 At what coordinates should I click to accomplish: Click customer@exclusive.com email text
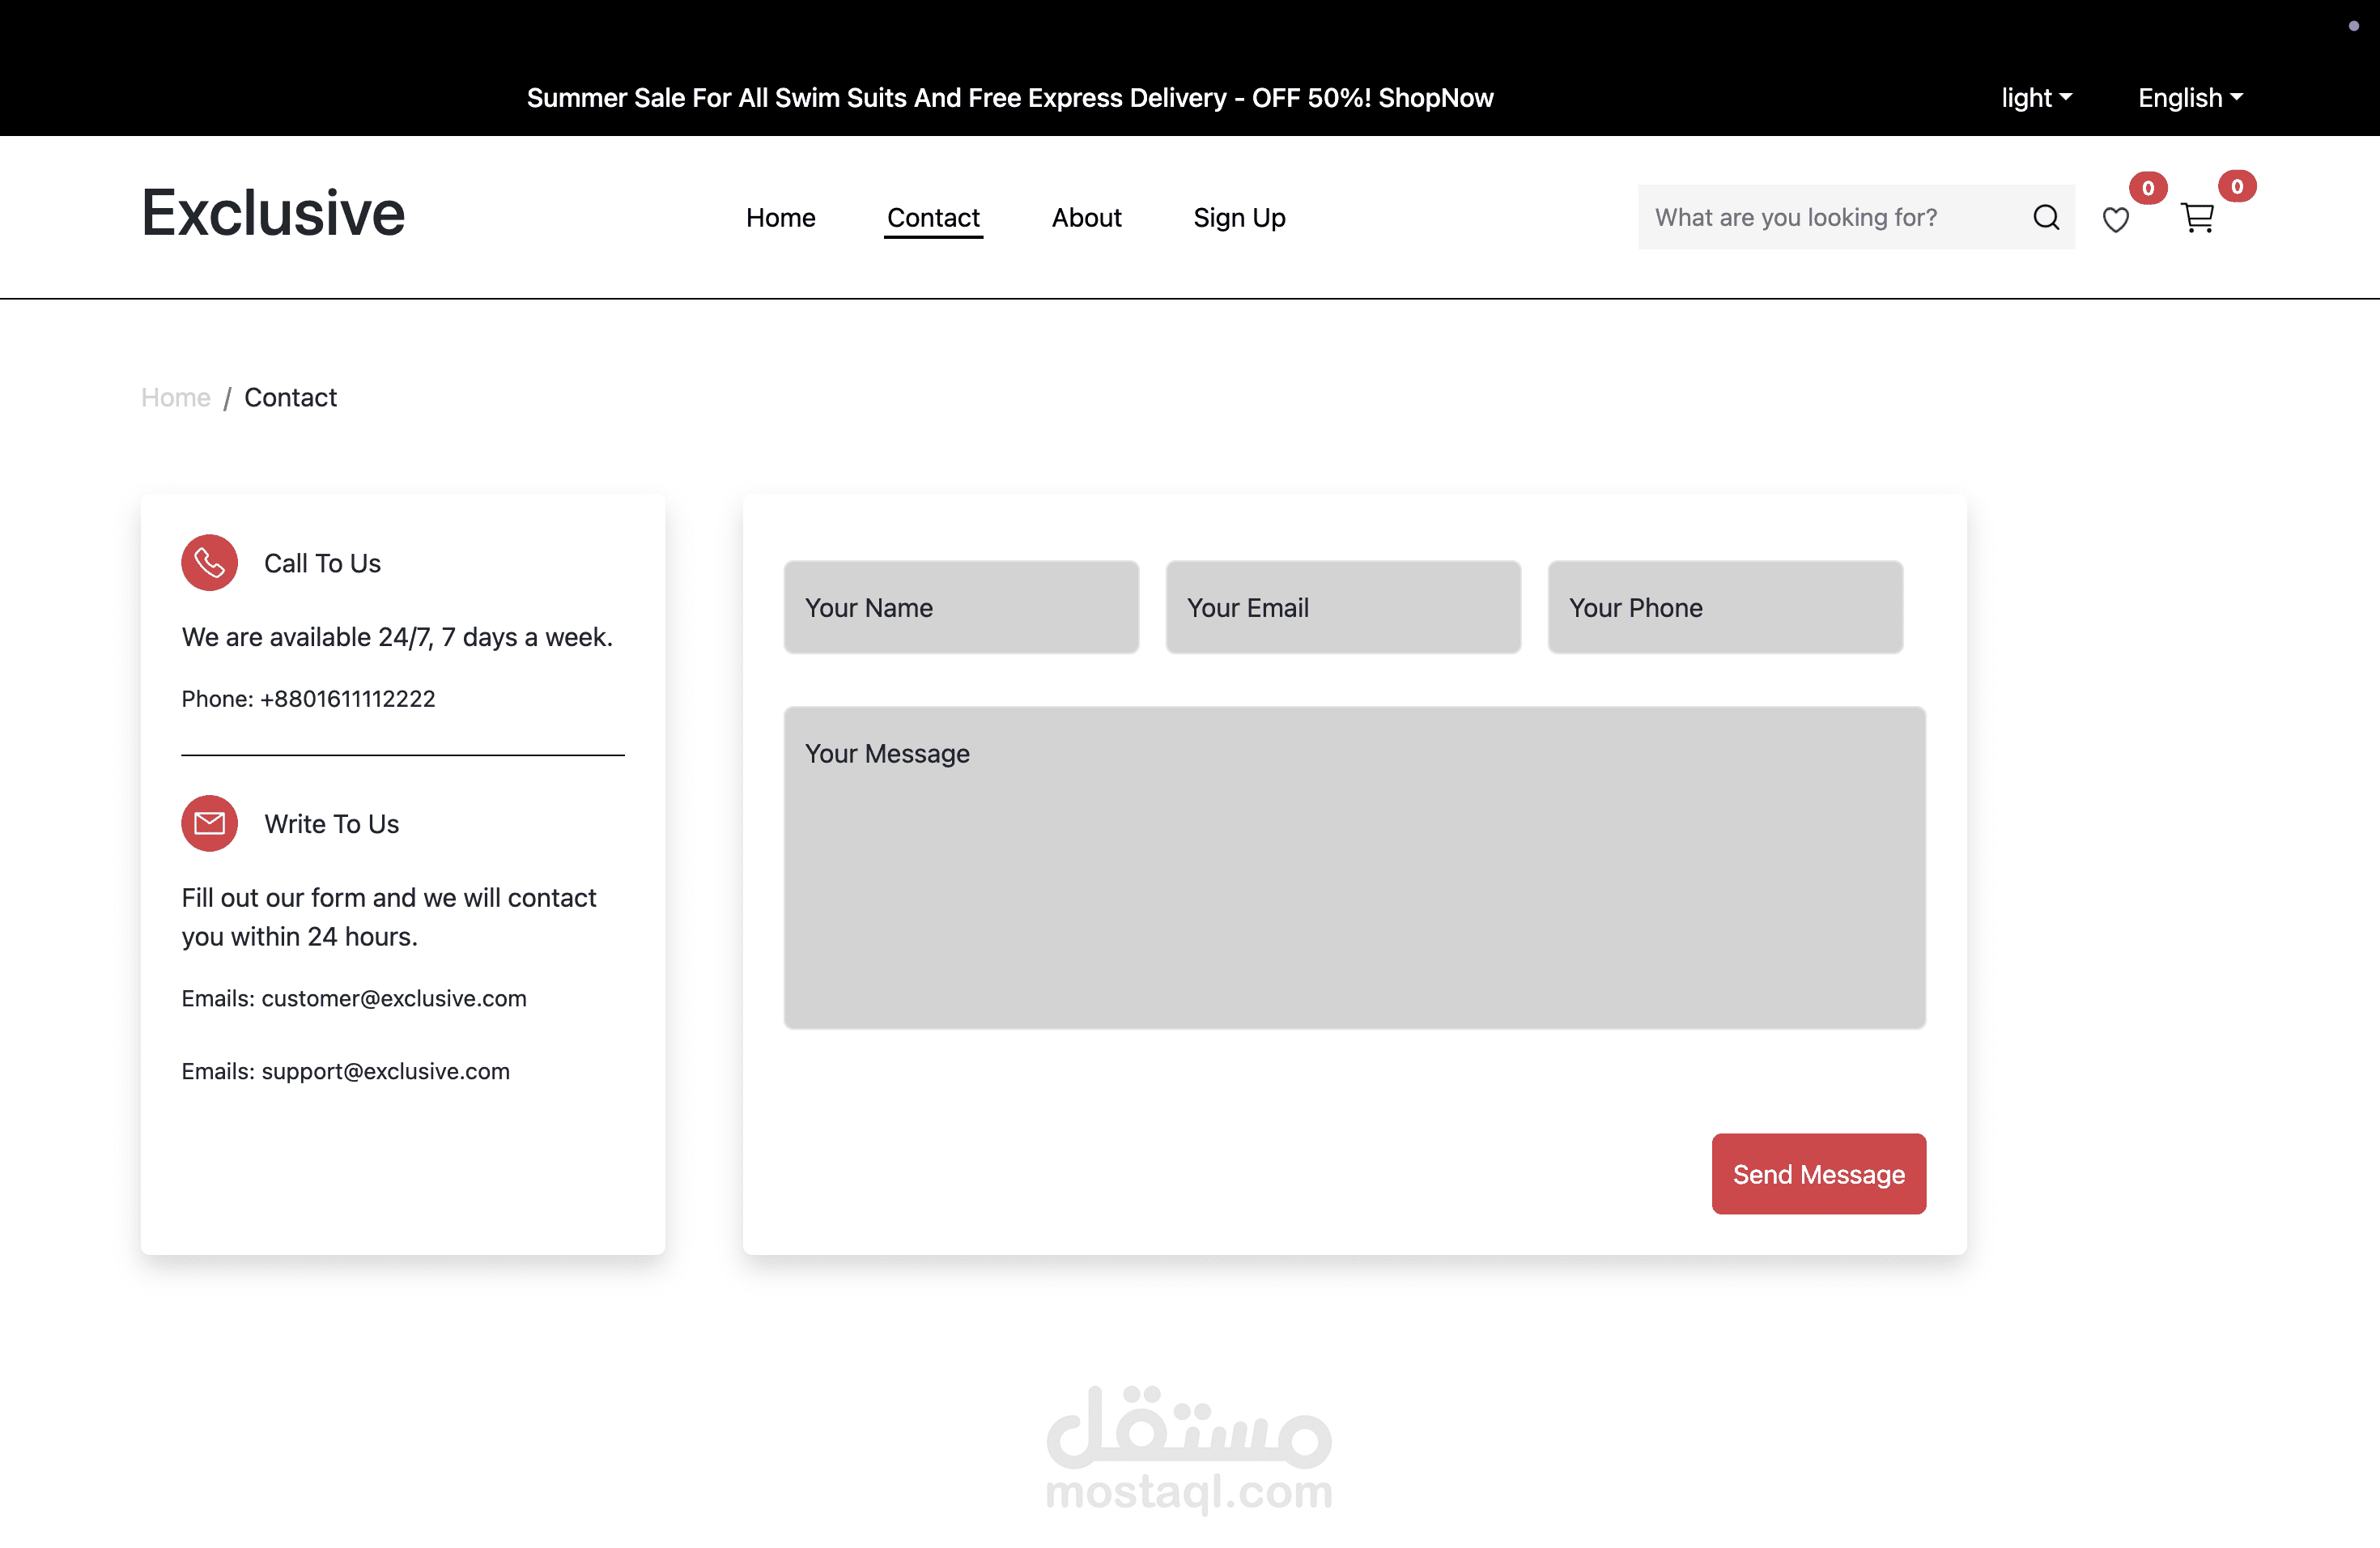(x=393, y=998)
